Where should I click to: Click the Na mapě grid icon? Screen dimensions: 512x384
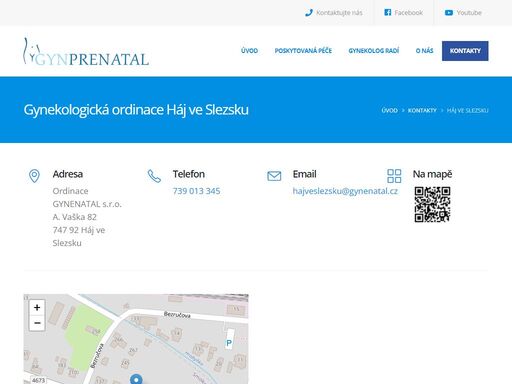(394, 176)
